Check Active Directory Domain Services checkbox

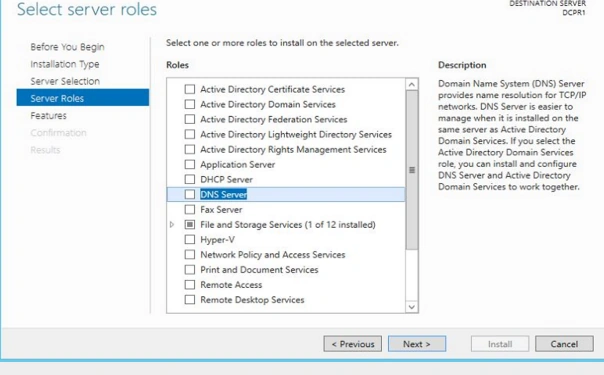point(190,104)
